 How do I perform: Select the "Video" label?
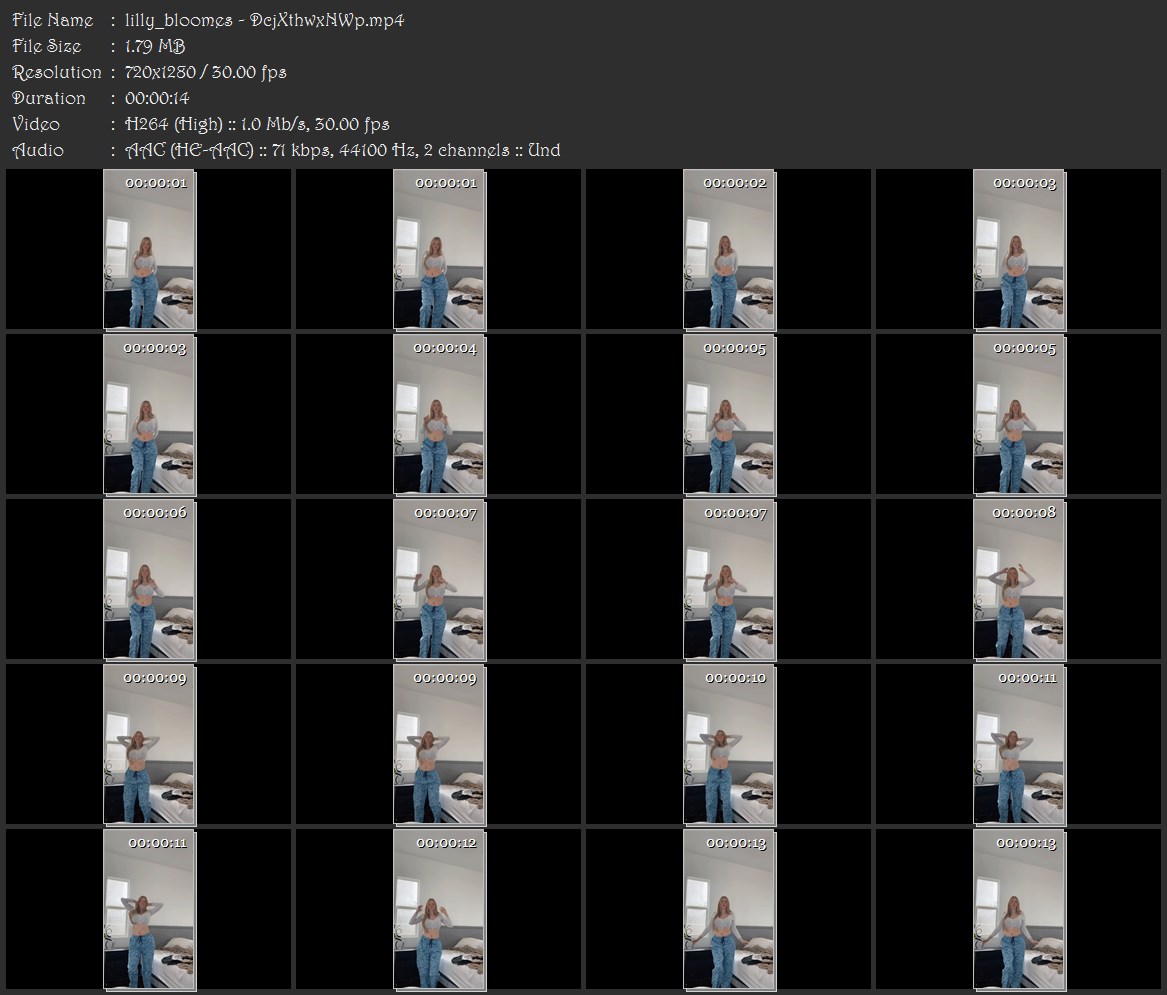click(36, 124)
